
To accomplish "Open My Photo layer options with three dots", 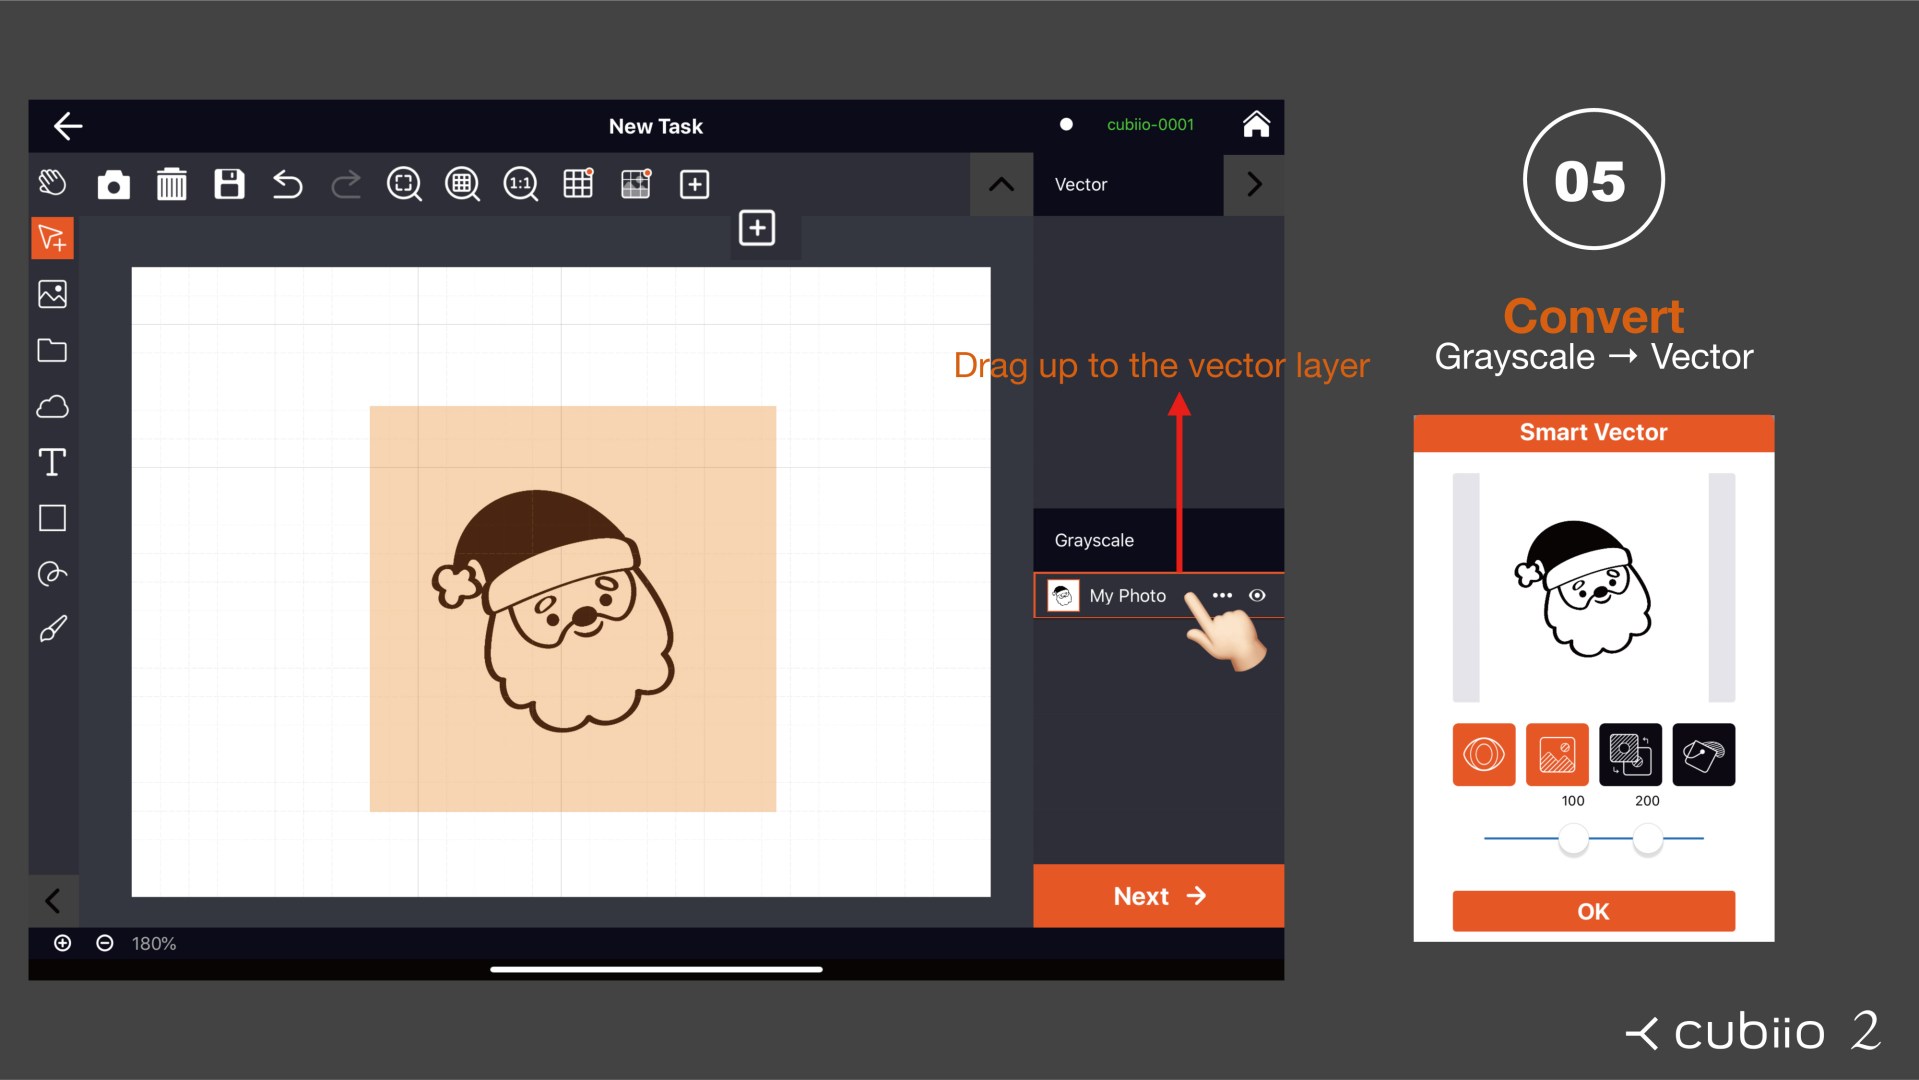I will [x=1221, y=595].
